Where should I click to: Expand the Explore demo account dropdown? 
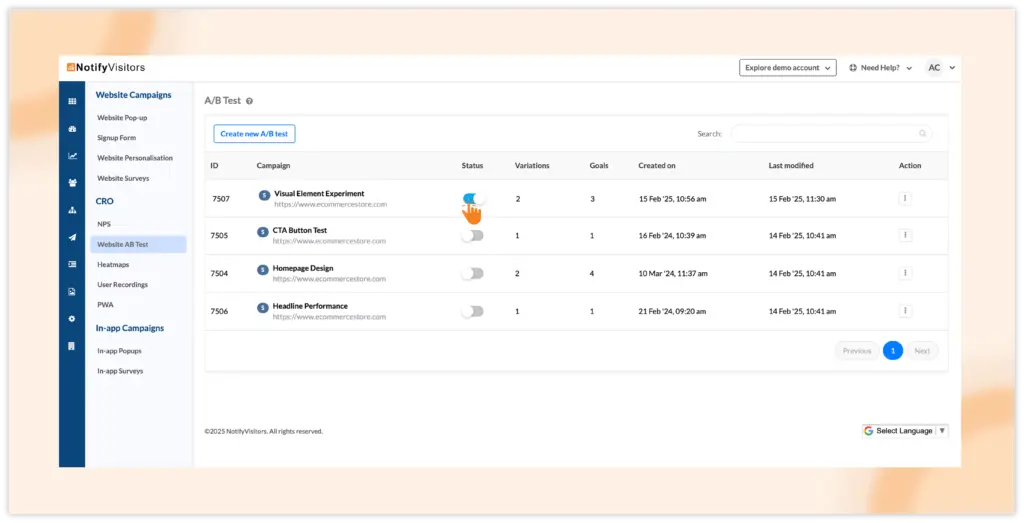click(787, 68)
